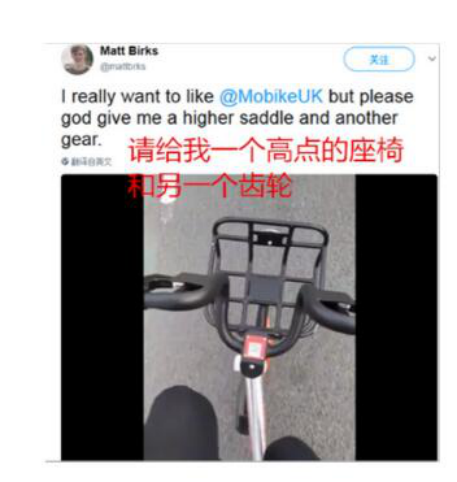457x482 pixels.
Task: Click the globe icon under the tweet
Action: pyautogui.click(x=65, y=161)
